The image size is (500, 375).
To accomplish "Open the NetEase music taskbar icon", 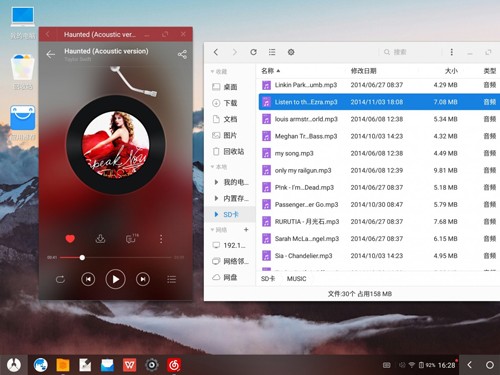I will point(174,365).
